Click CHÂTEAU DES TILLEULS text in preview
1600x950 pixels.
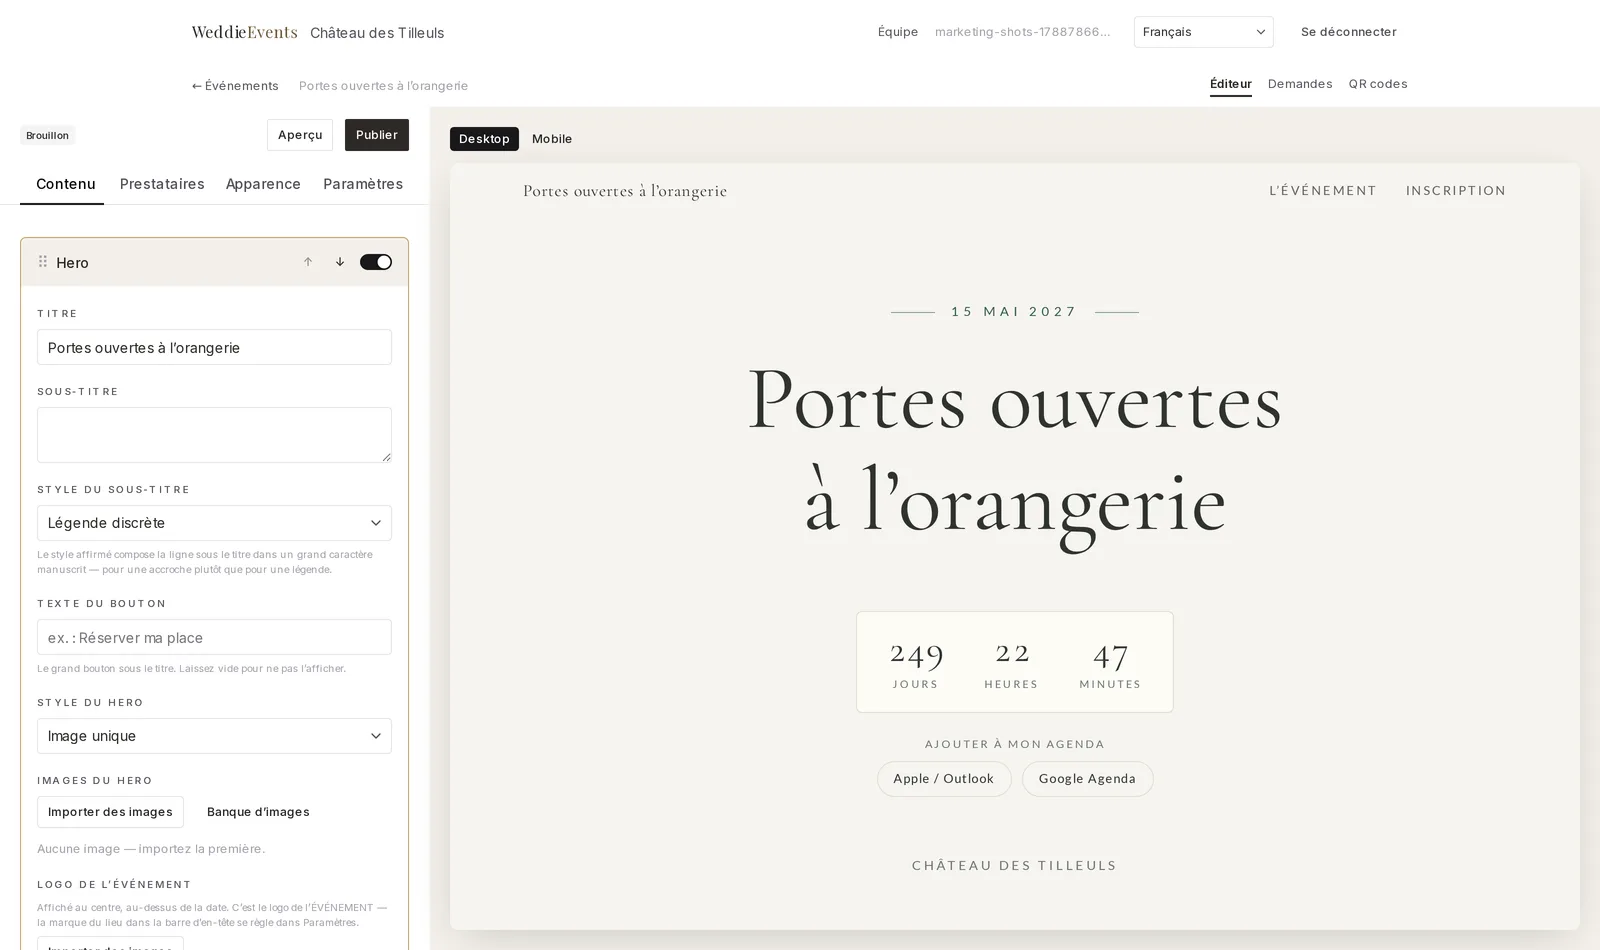coord(1014,866)
